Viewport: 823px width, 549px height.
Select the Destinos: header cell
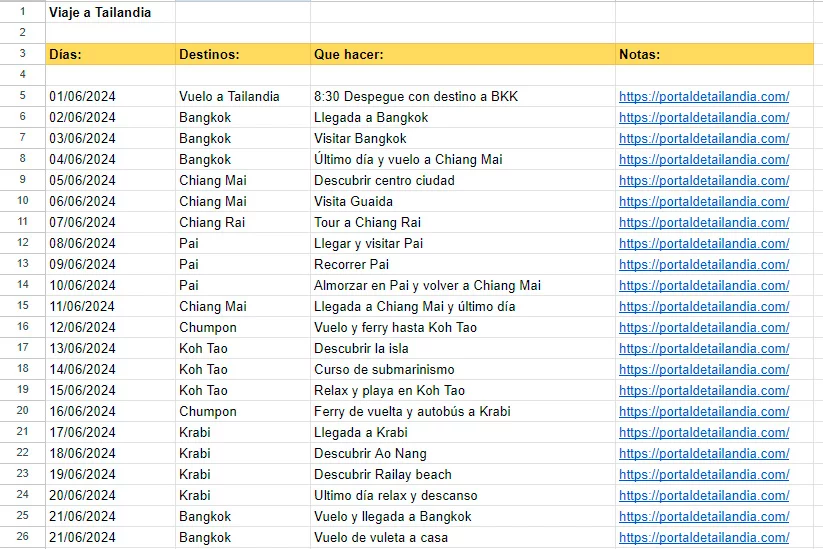point(242,54)
